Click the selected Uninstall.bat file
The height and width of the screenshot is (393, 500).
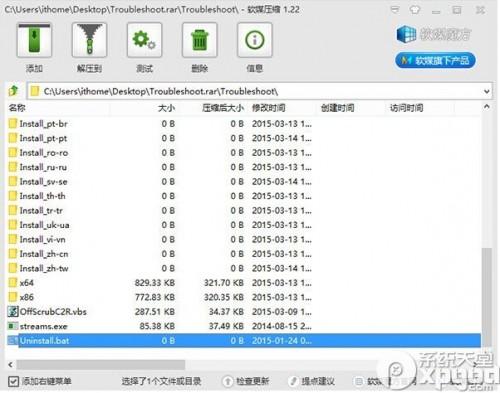point(243,341)
